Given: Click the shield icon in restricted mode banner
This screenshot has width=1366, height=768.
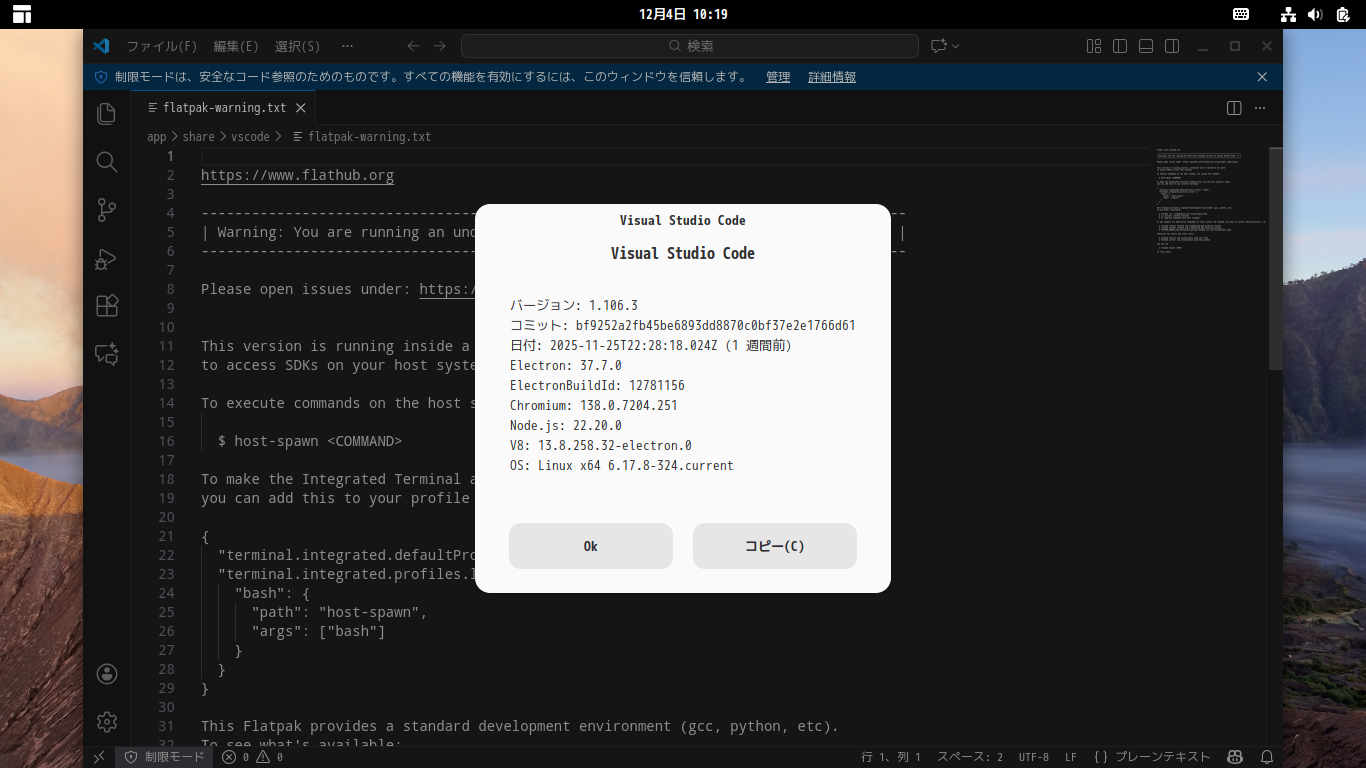Looking at the screenshot, I should pyautogui.click(x=101, y=77).
